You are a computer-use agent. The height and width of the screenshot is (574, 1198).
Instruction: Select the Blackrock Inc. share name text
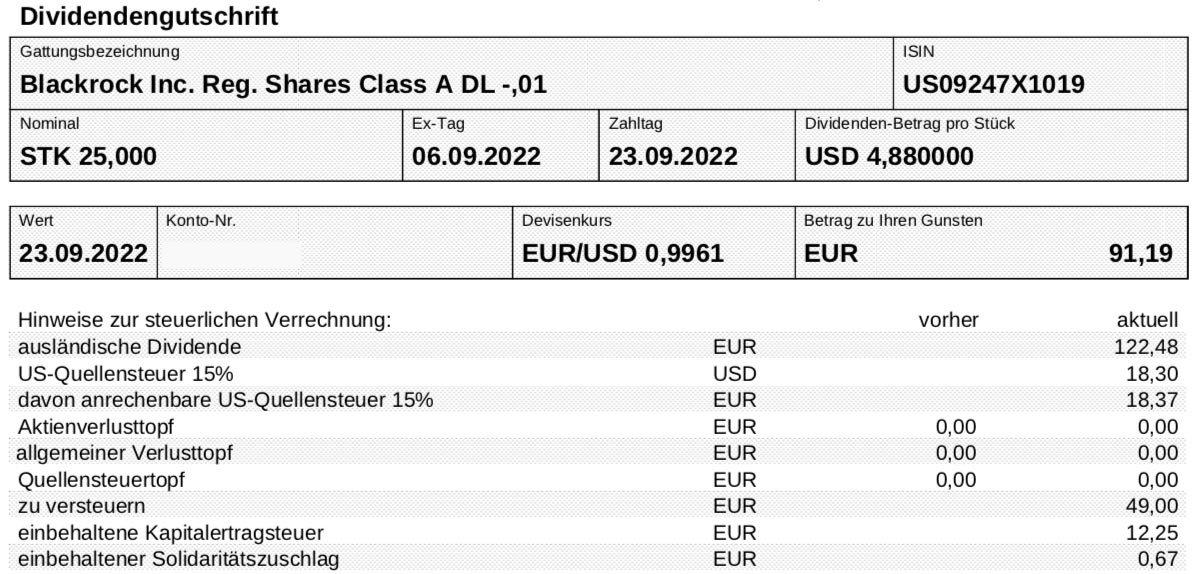pos(283,84)
